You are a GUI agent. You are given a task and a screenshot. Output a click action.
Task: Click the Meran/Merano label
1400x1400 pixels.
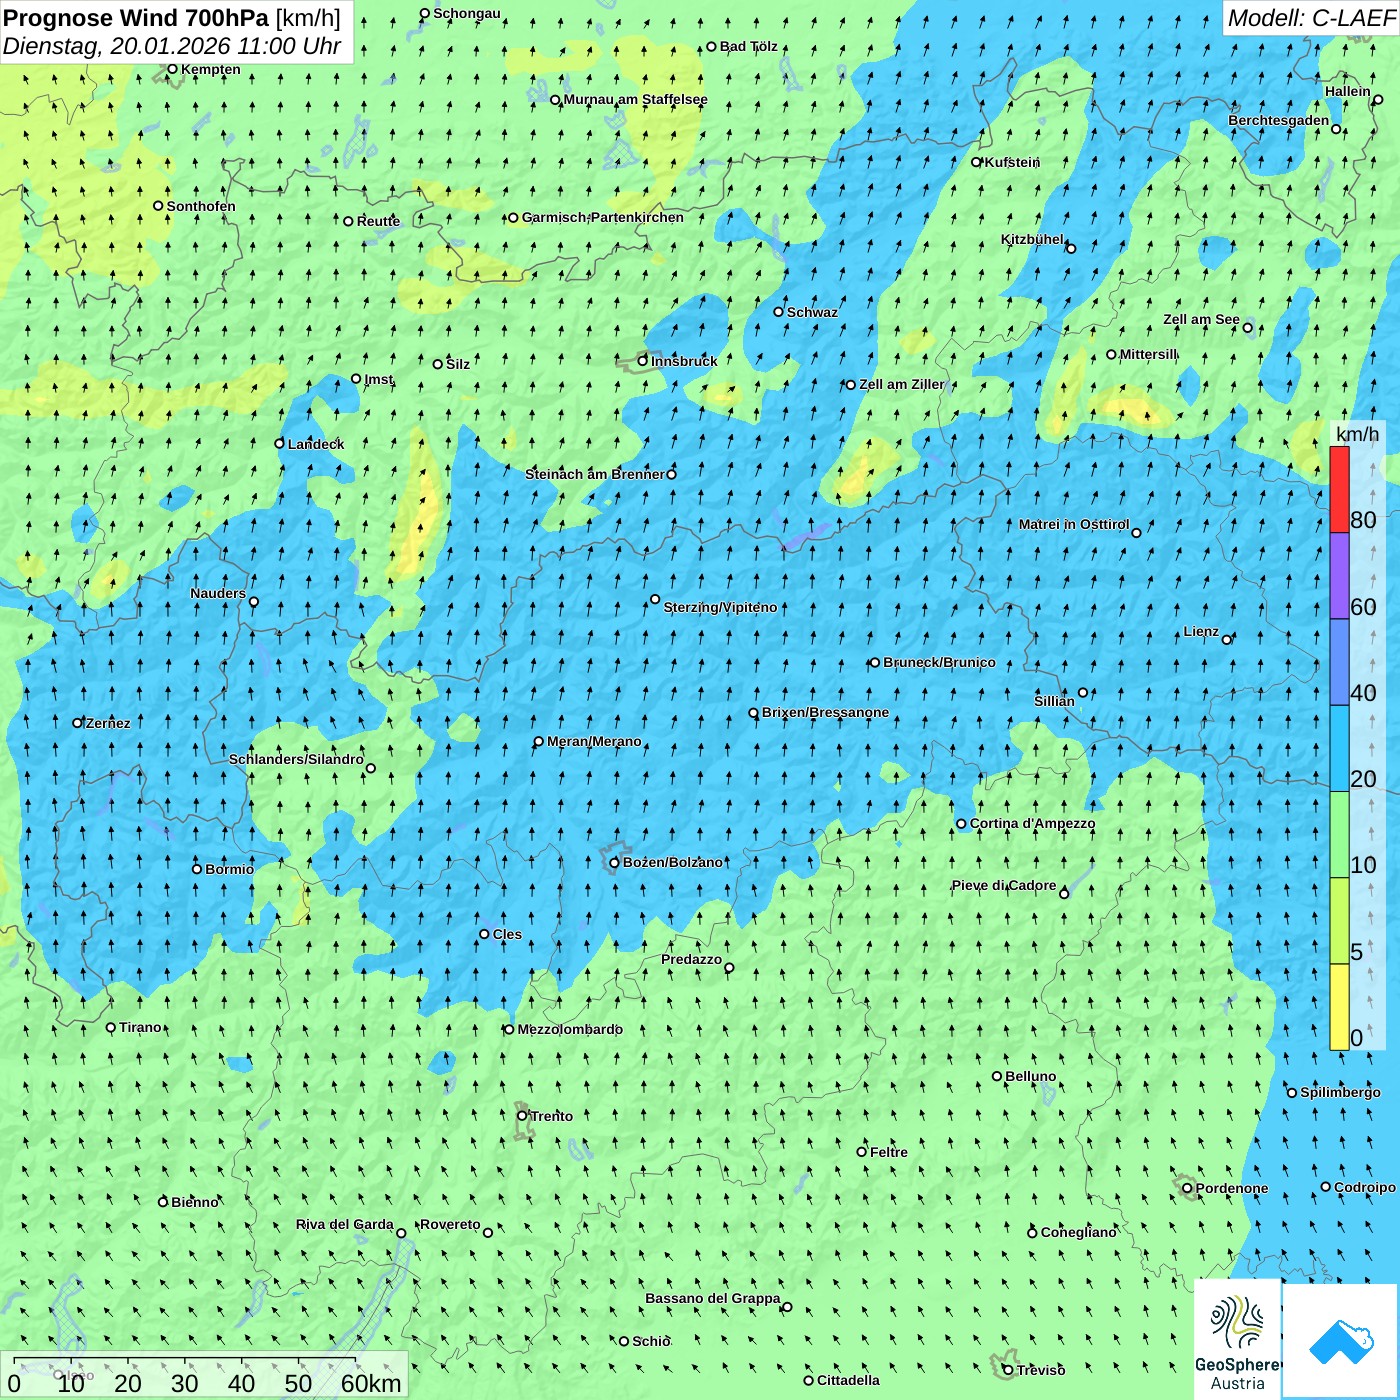[x=594, y=741]
